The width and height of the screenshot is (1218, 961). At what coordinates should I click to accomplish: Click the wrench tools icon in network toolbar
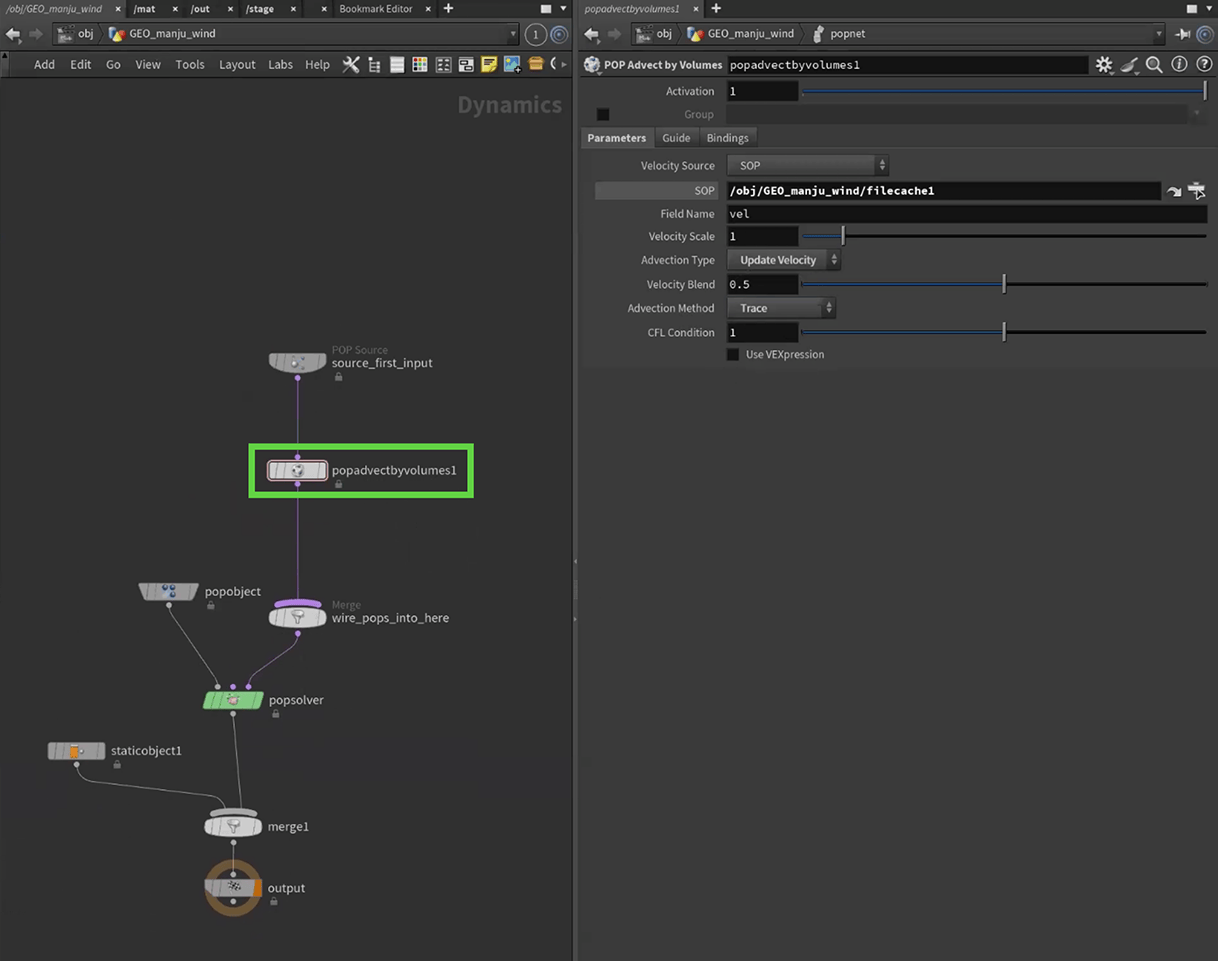pyautogui.click(x=351, y=64)
